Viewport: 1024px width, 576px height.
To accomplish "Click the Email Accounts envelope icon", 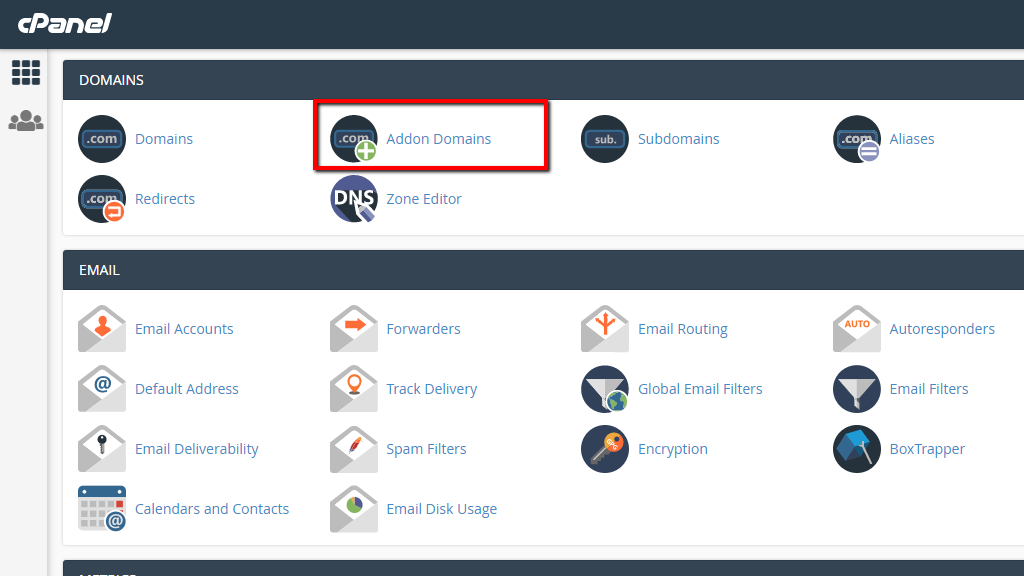I will 102,329.
